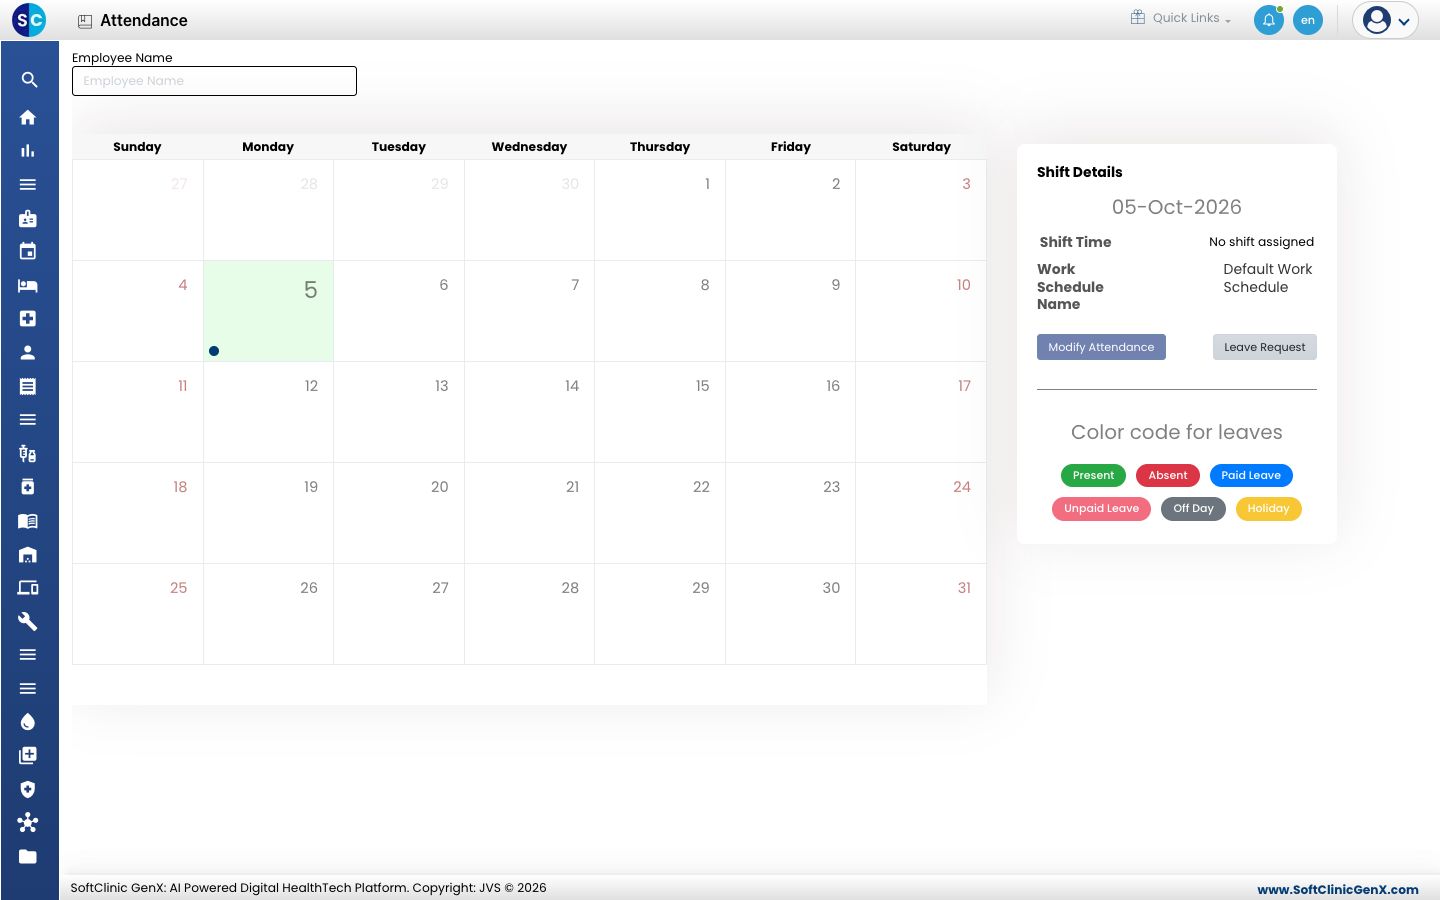Open the hospital bed icon in sidebar
1440x900 pixels.
click(x=28, y=285)
